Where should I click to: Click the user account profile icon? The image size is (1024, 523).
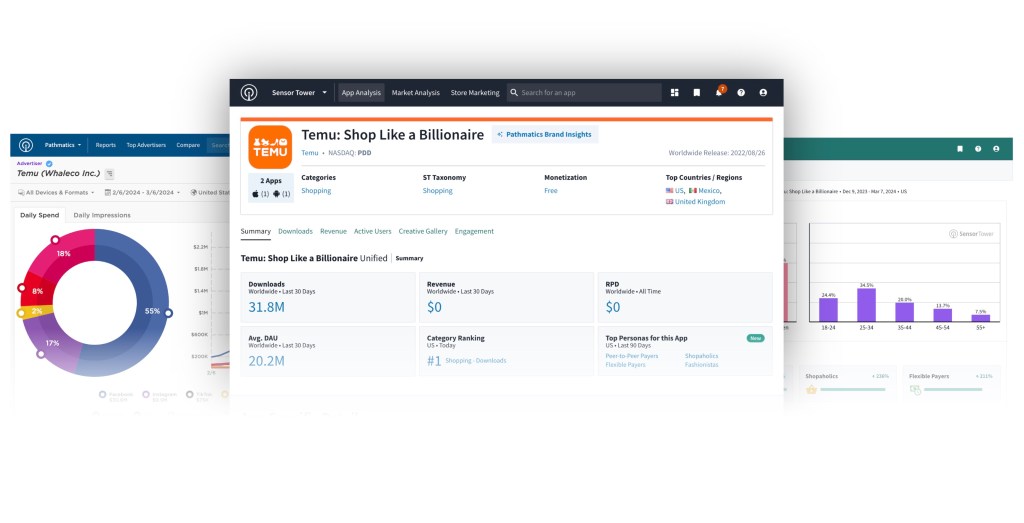click(763, 93)
